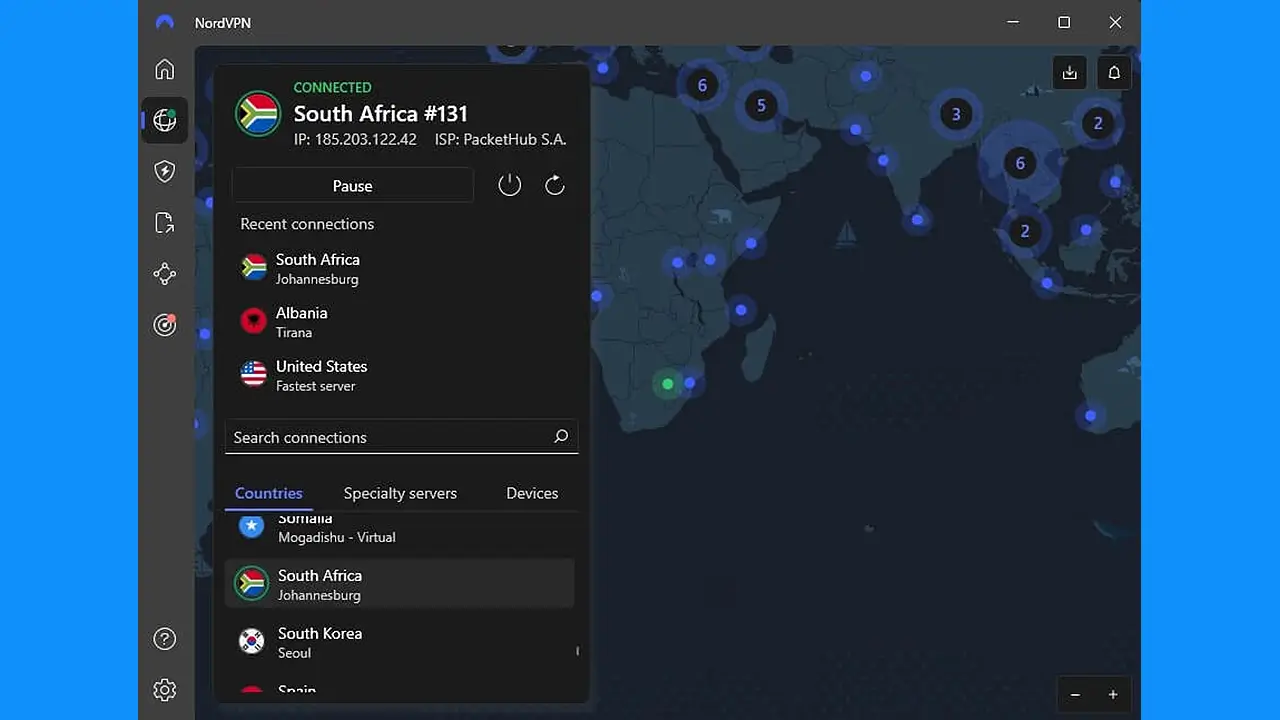
Task: Click the United States flag in Recent connections
Action: [x=254, y=375]
